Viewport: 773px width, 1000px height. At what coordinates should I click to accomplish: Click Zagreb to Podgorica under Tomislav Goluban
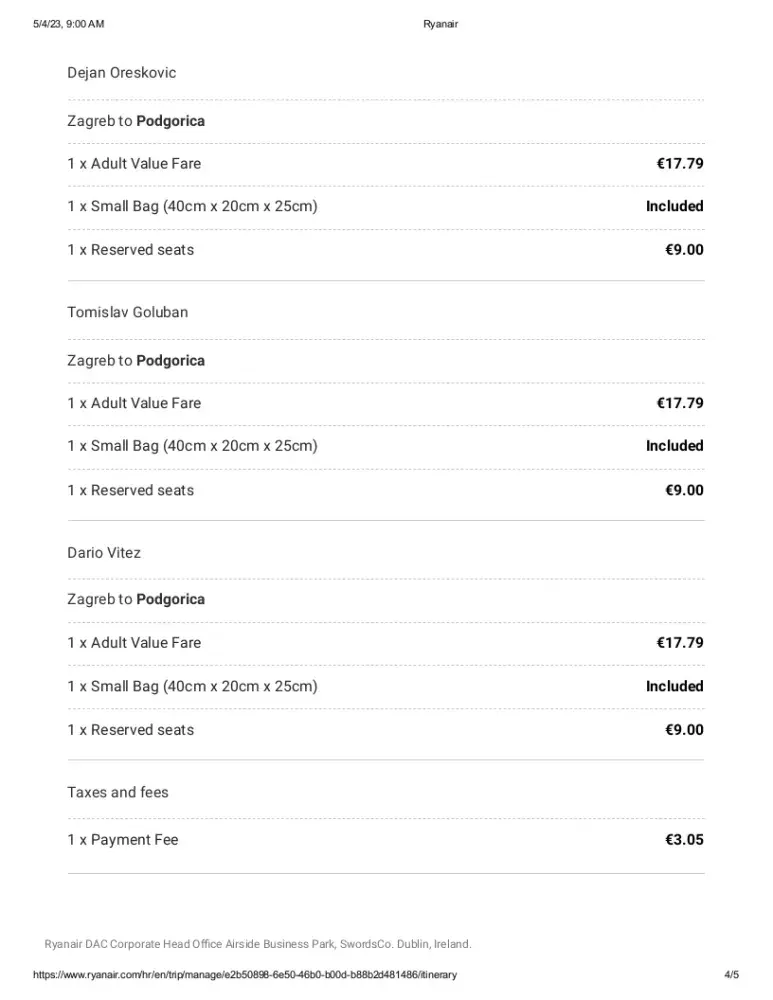point(136,361)
